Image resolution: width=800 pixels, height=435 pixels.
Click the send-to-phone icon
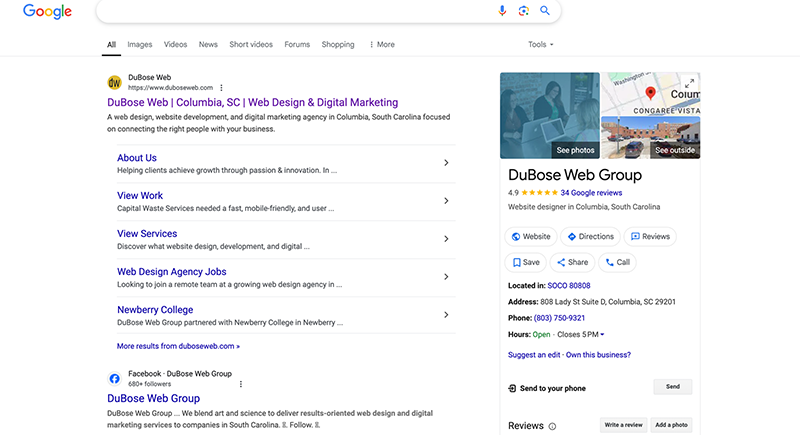[512, 388]
